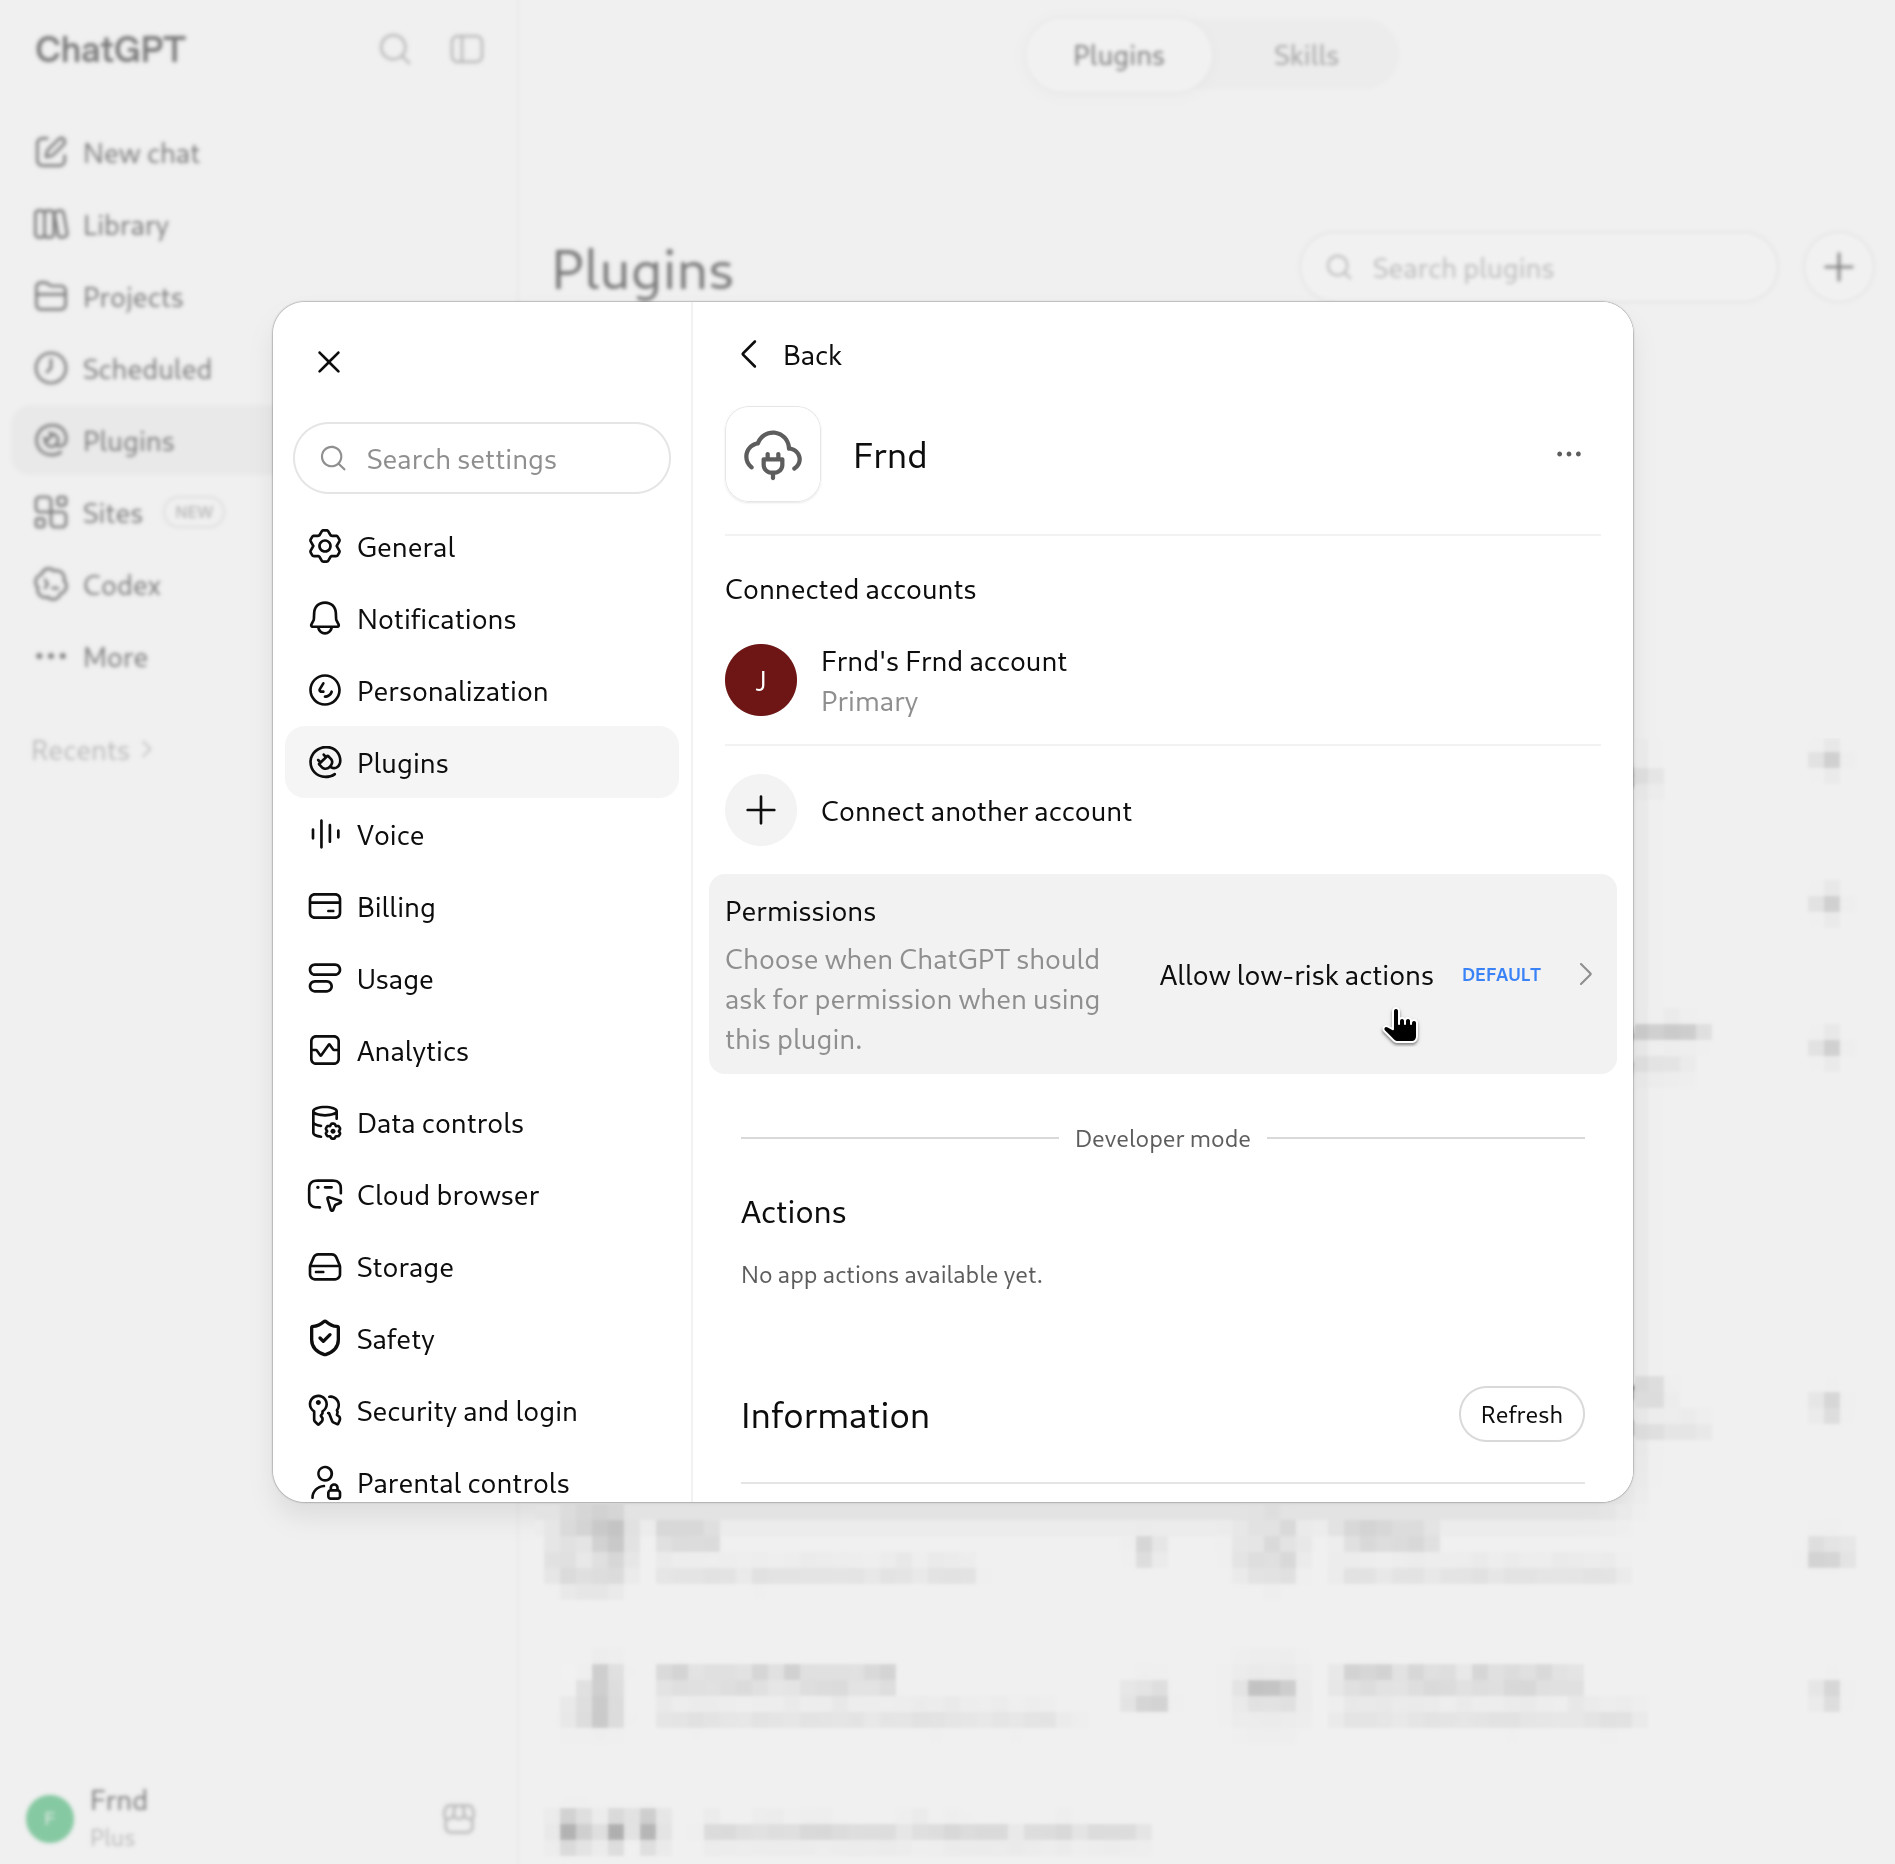Open Allow low-risk actions permission option
Screen dimensions: 1895x1864
coord(1296,975)
